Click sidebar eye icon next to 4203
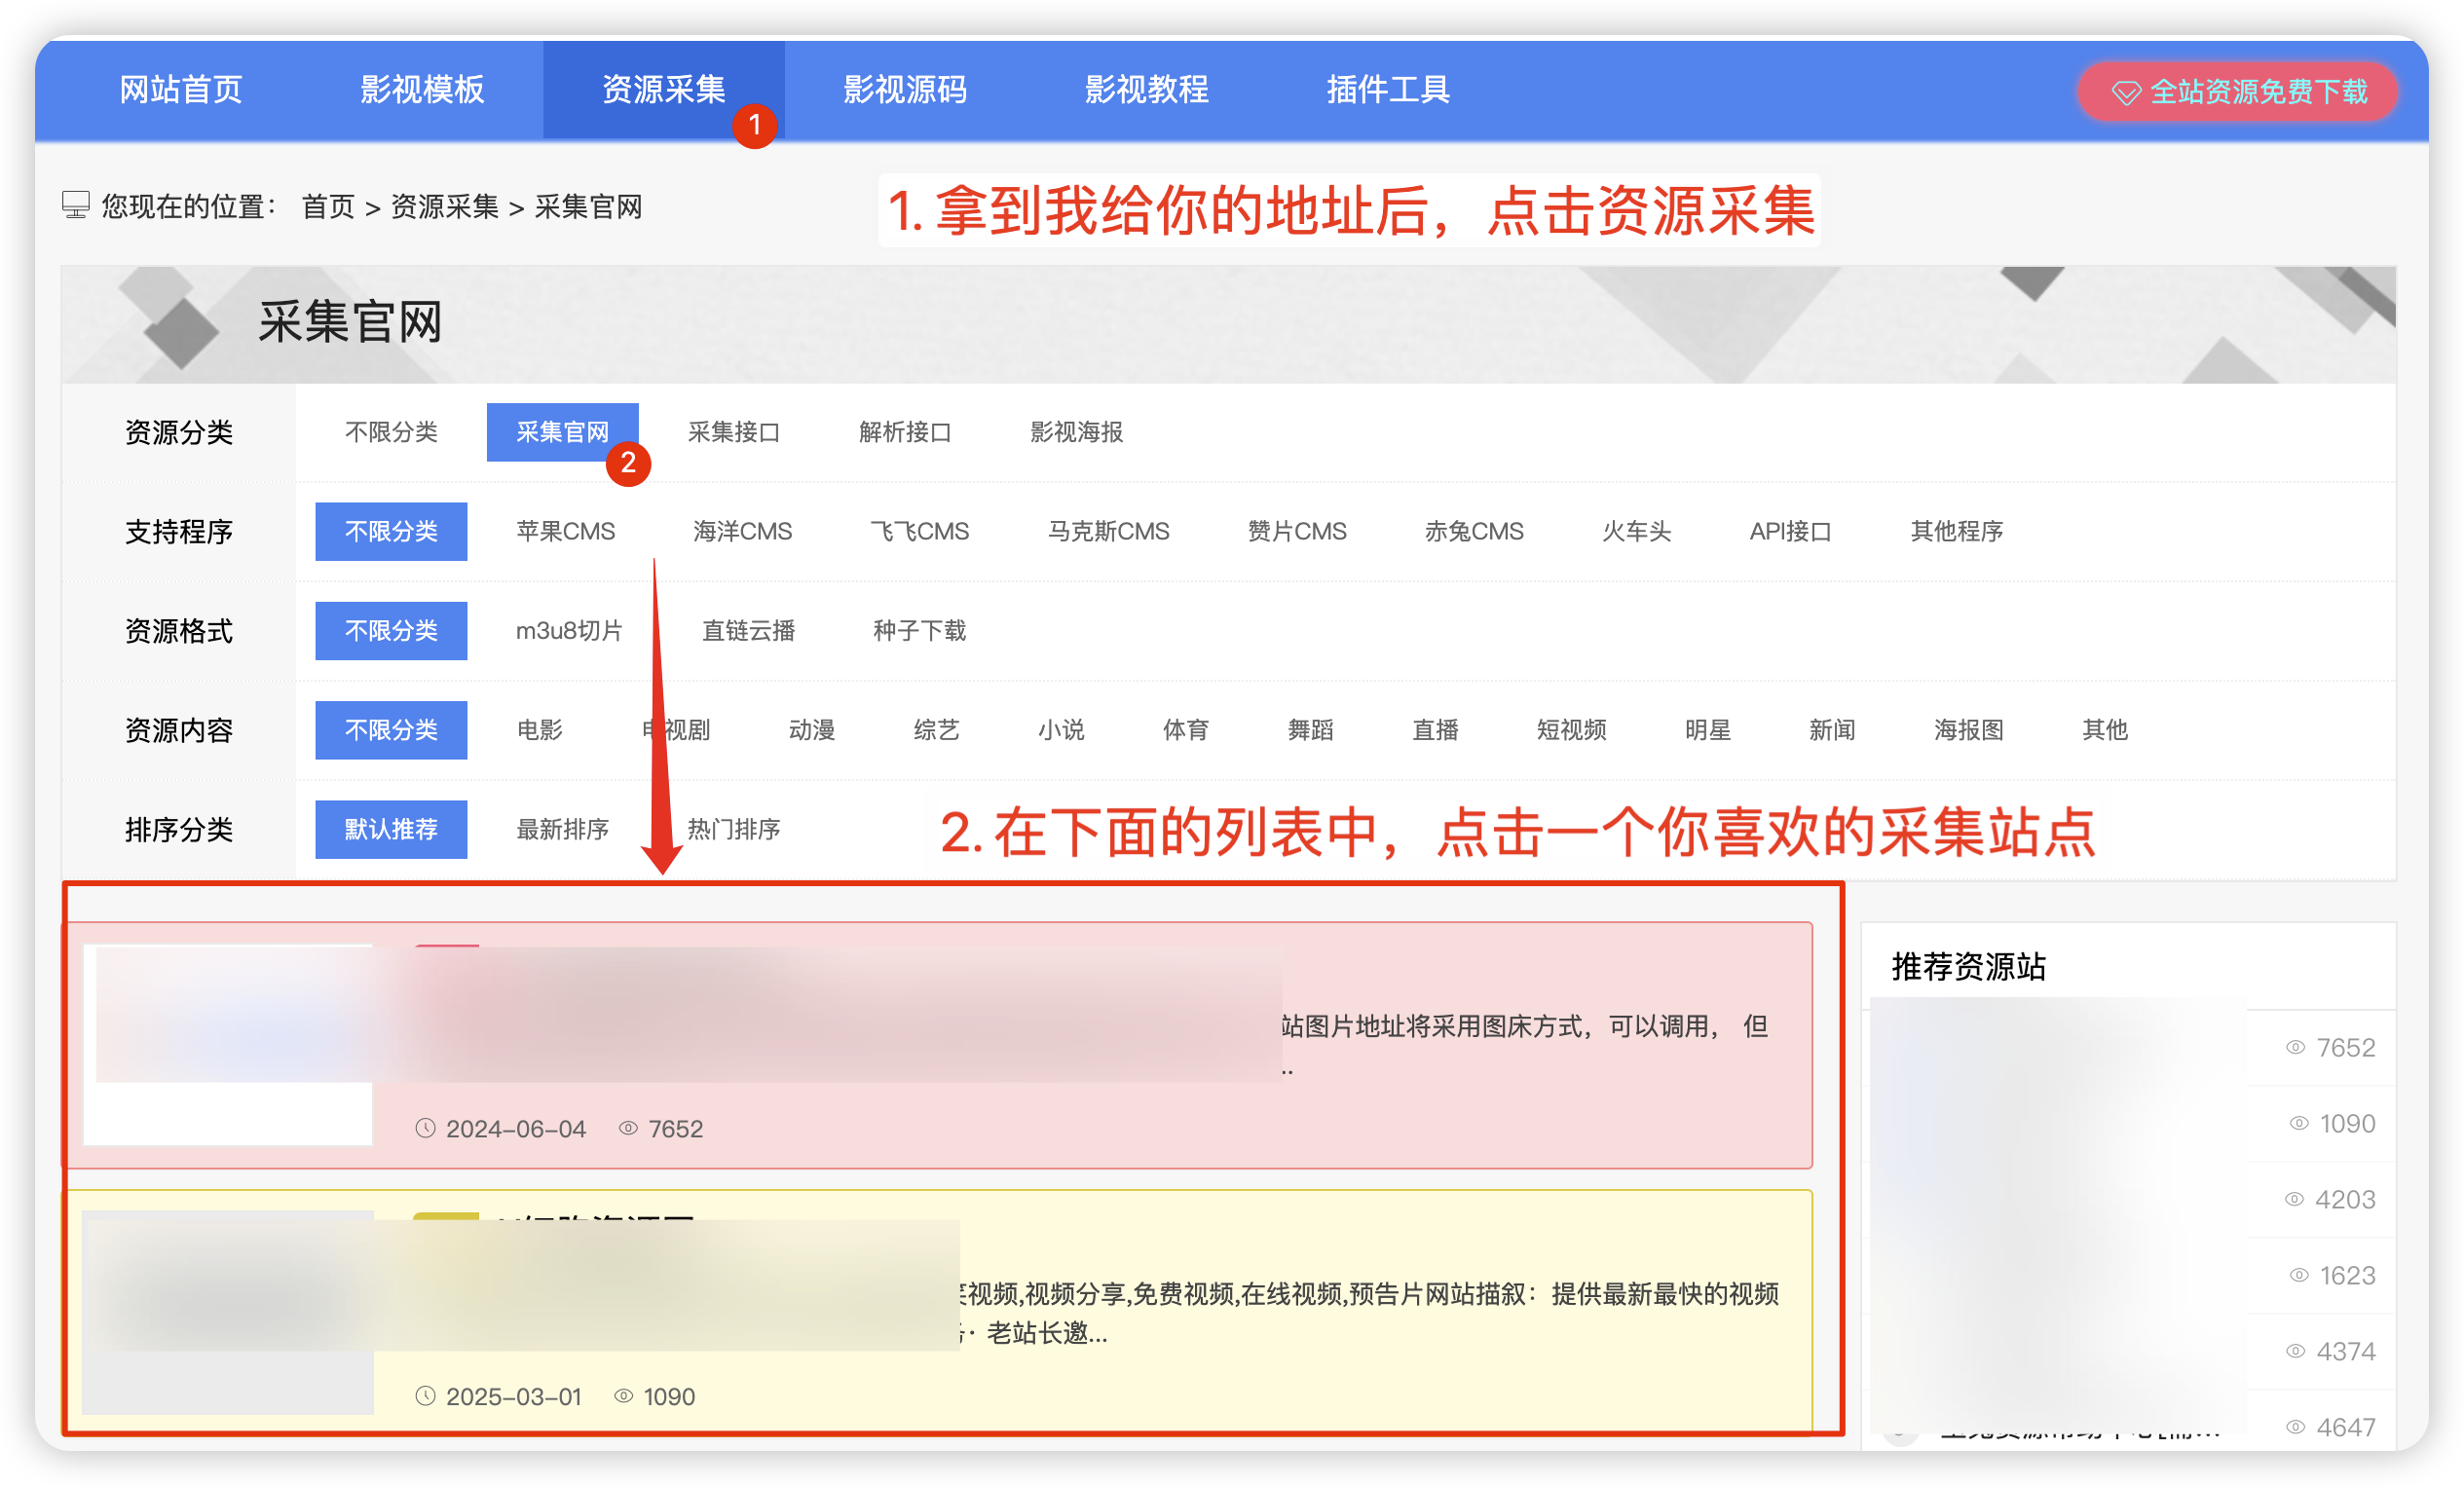 (x=2294, y=1199)
